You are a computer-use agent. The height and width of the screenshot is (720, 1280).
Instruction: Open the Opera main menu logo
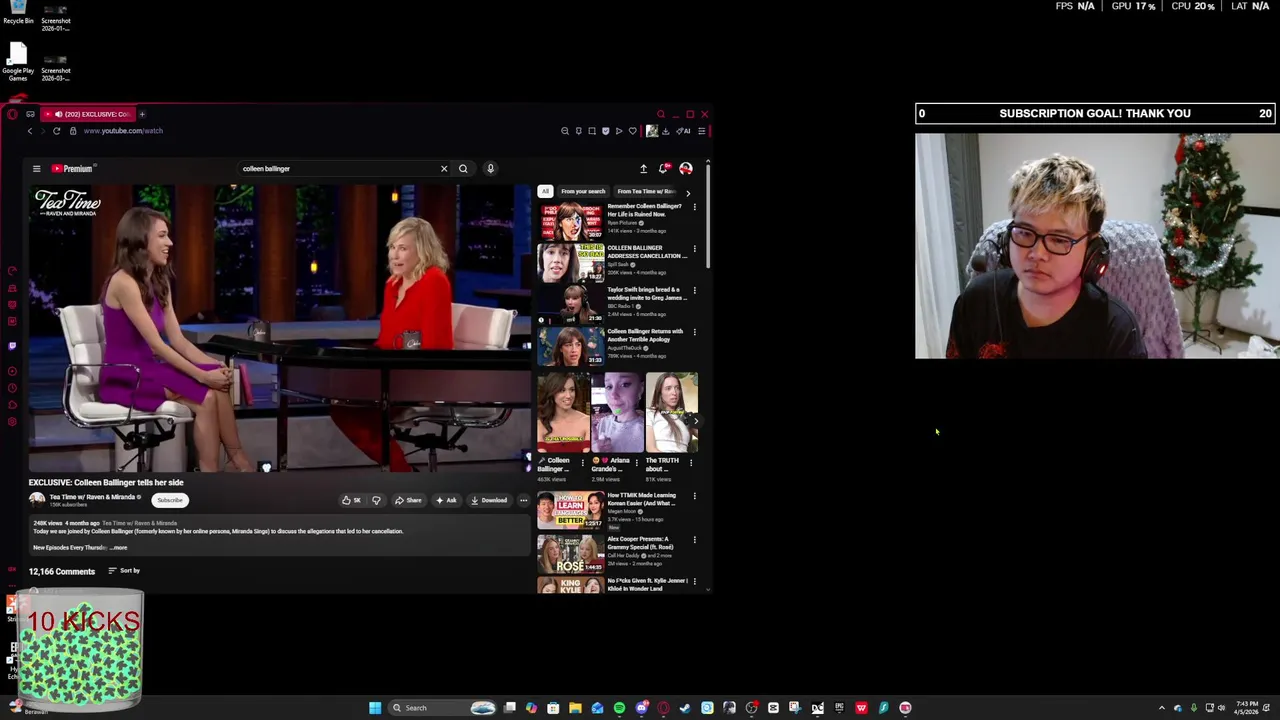pos(12,114)
